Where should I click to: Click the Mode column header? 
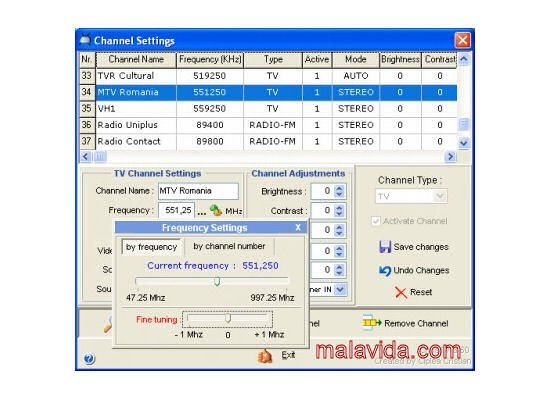(x=356, y=59)
